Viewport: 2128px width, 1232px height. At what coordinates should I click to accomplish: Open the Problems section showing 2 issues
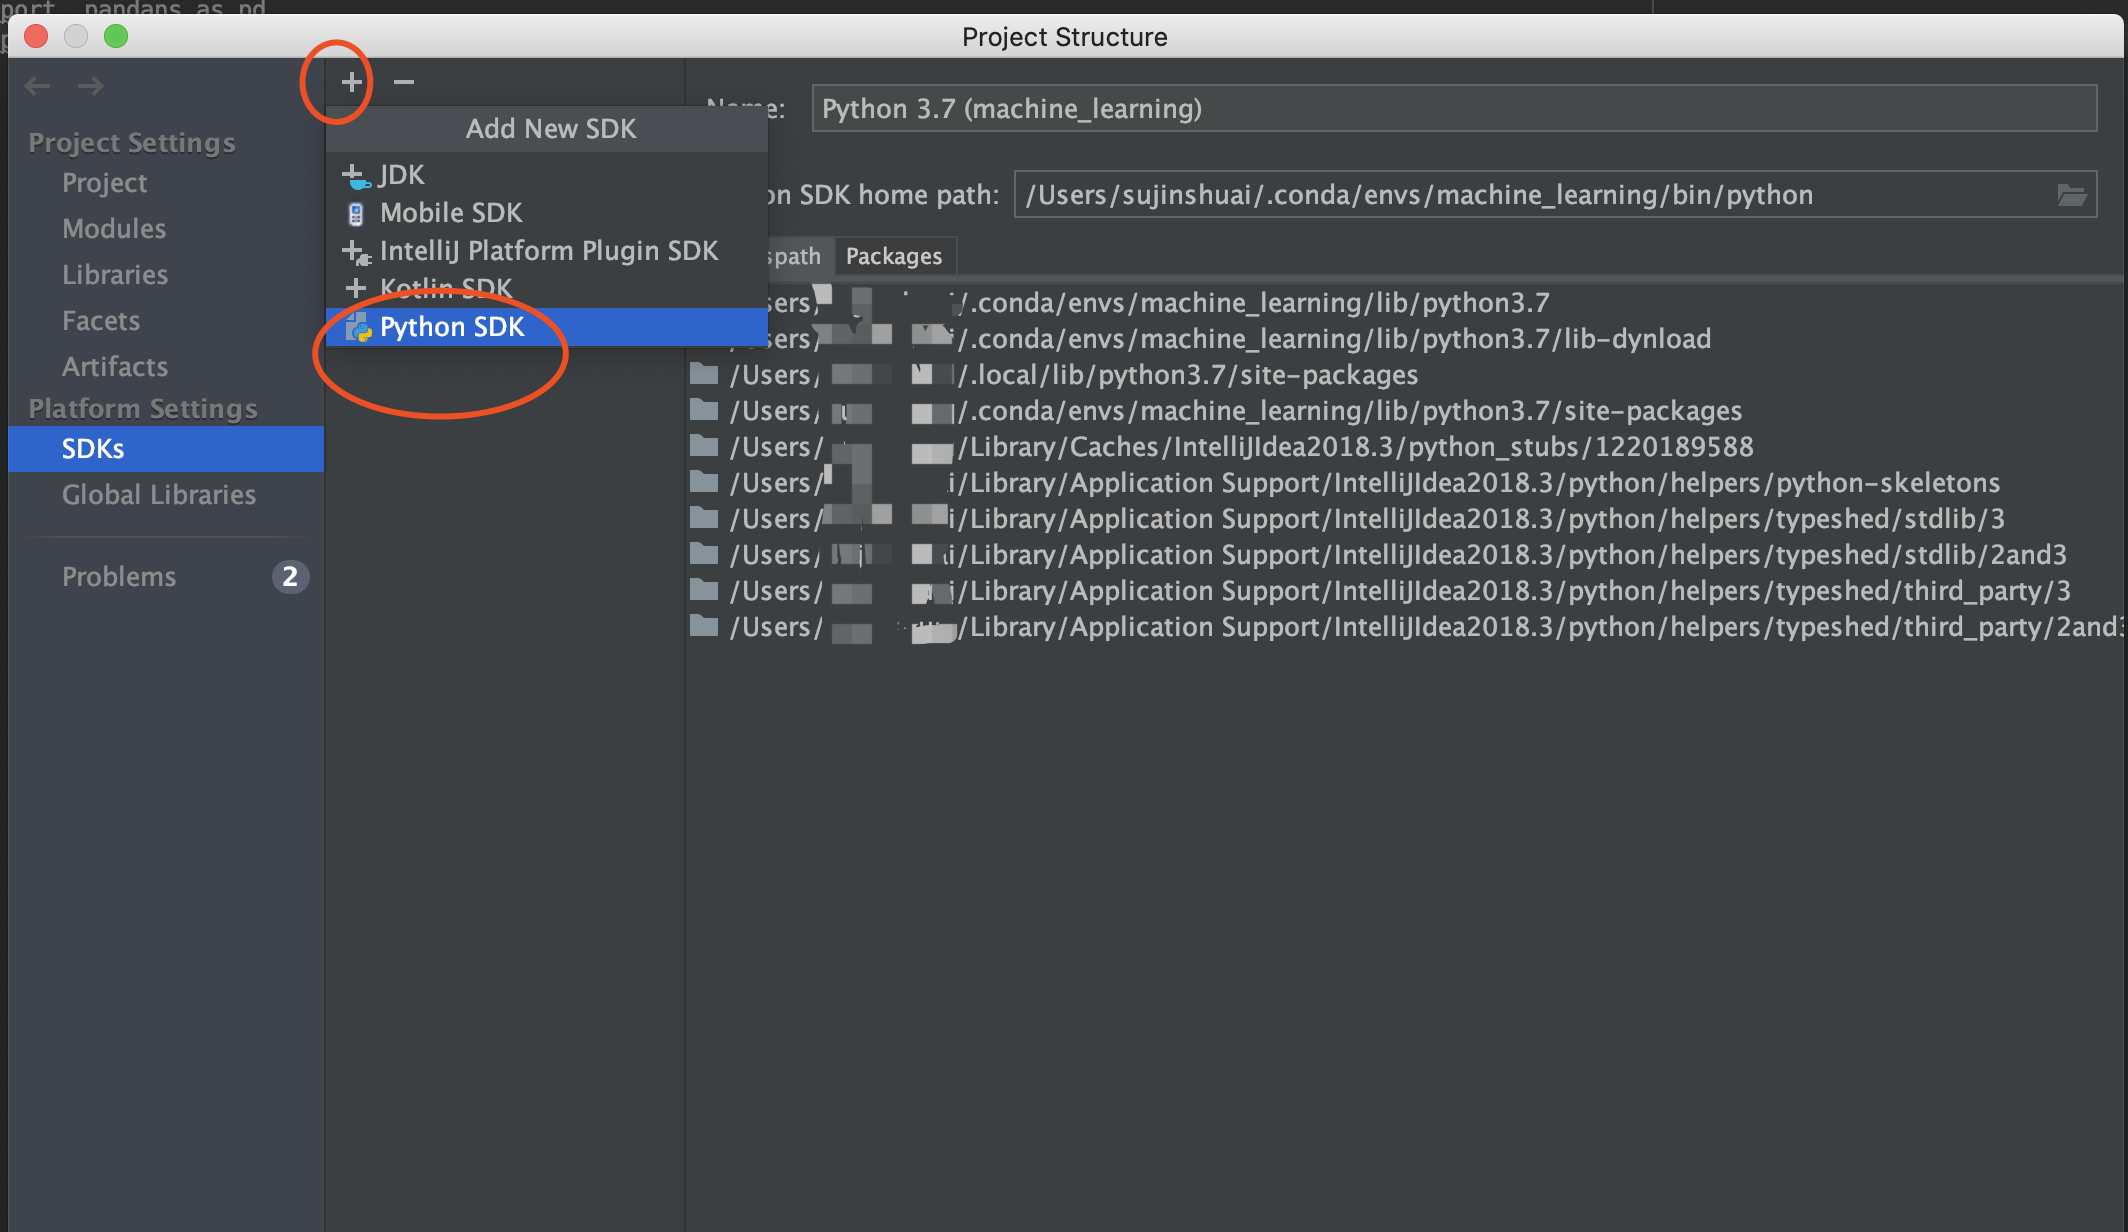coord(118,576)
